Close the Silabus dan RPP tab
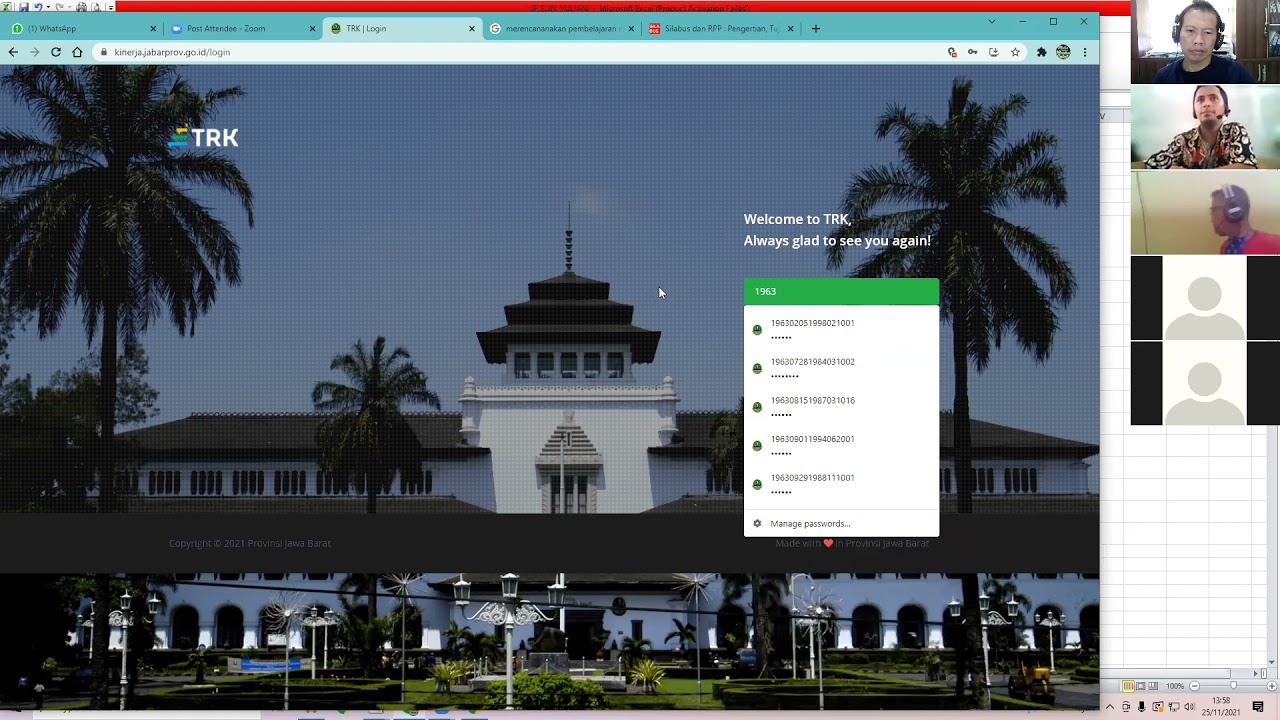 (x=790, y=29)
